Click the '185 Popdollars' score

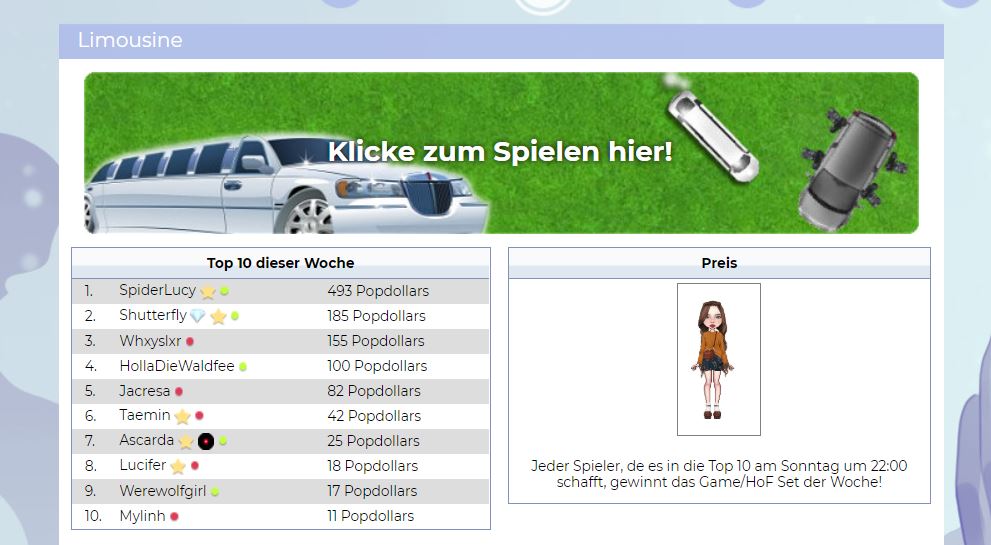(x=376, y=315)
